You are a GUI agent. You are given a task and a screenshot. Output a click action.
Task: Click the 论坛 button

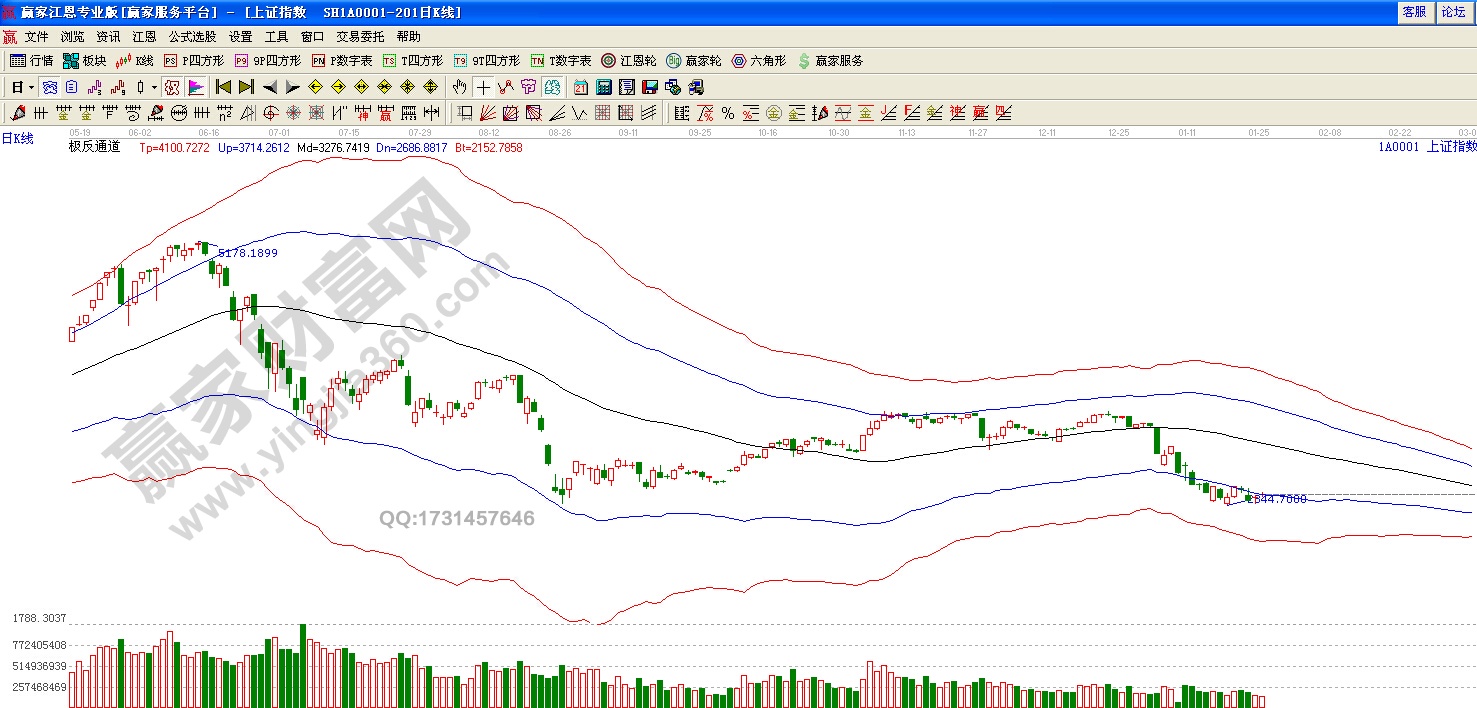pos(1453,12)
